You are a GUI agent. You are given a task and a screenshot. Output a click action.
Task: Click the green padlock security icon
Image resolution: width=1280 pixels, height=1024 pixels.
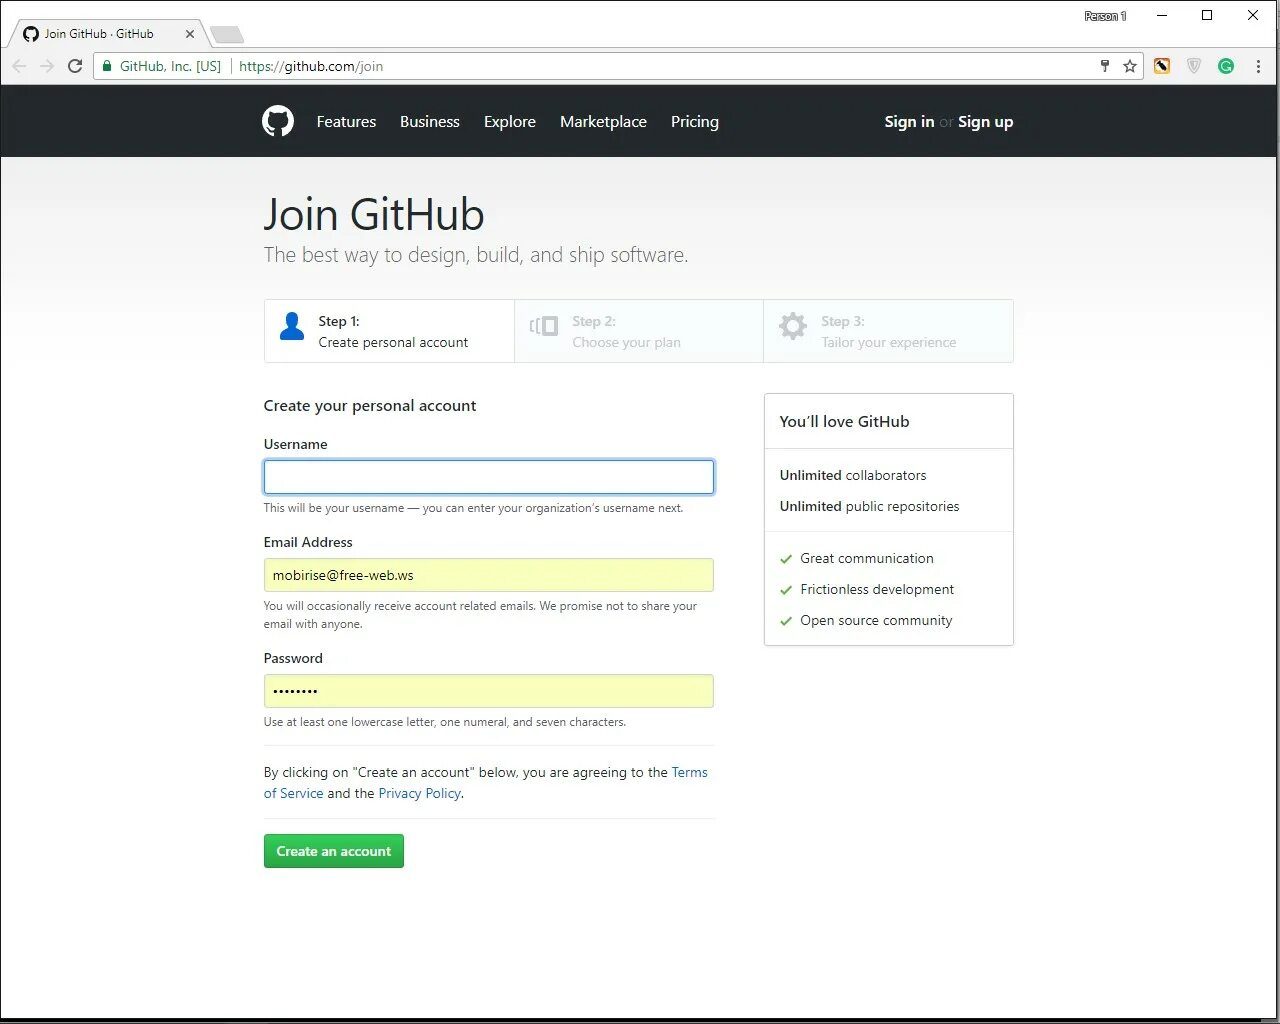coord(107,66)
